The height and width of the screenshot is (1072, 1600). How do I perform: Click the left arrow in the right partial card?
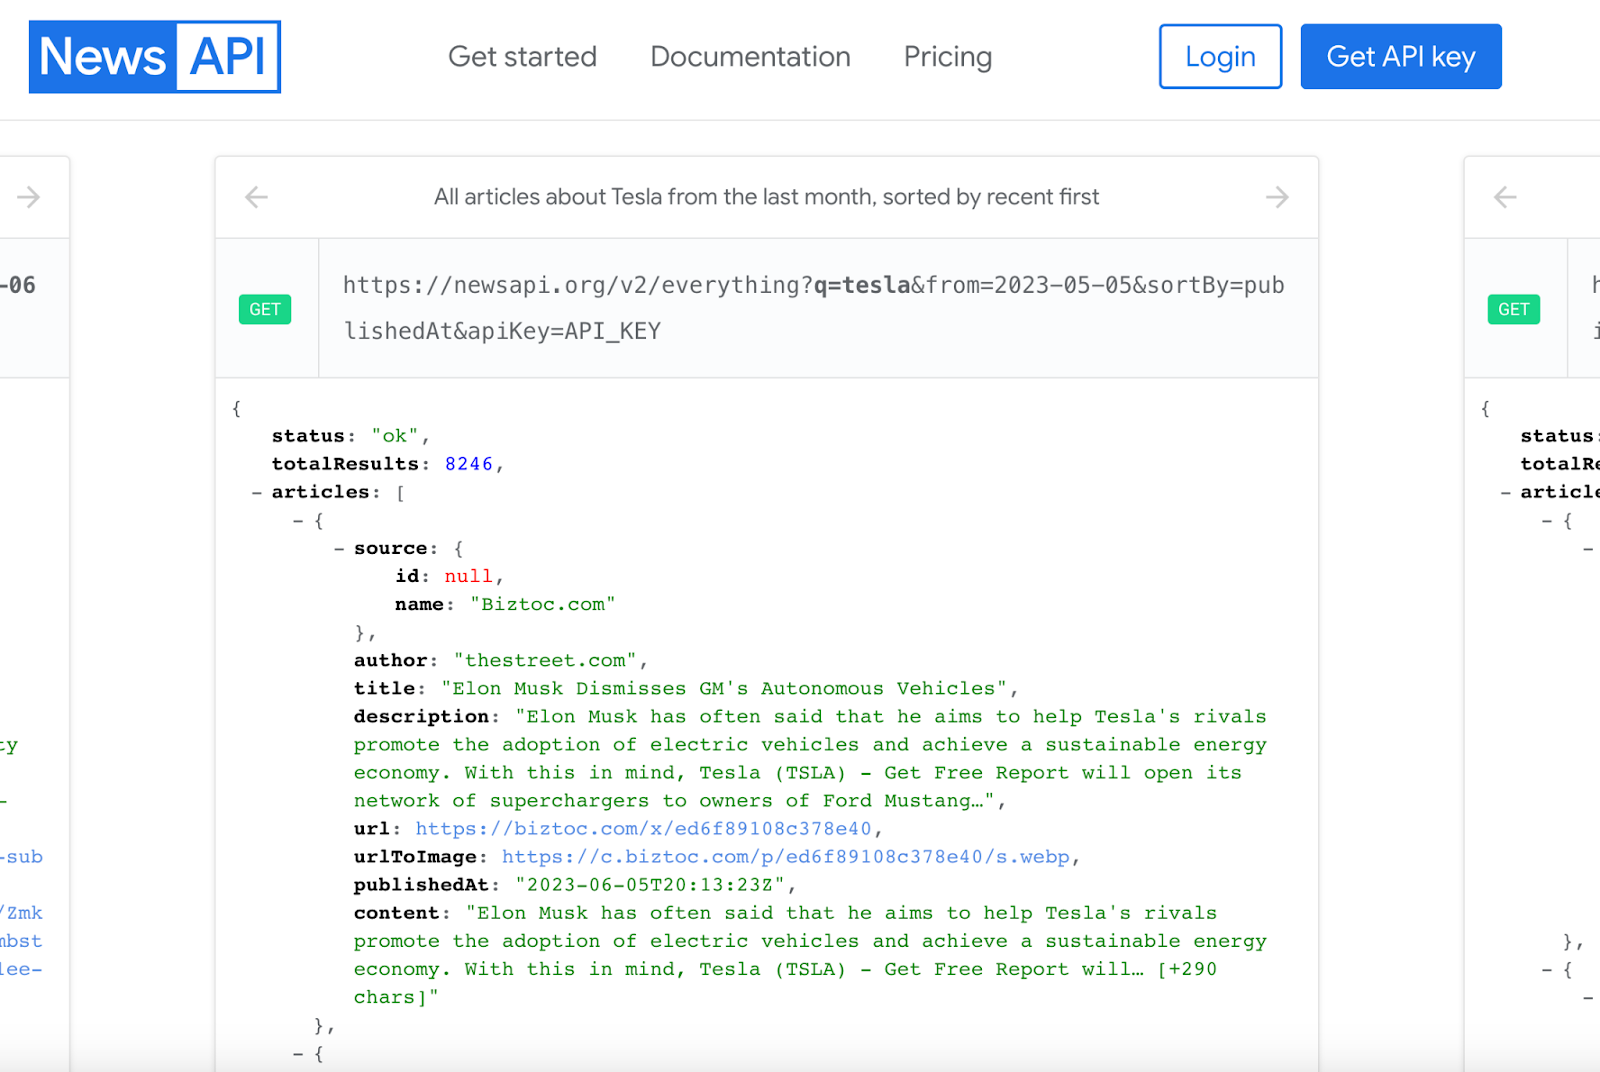pos(1505,197)
